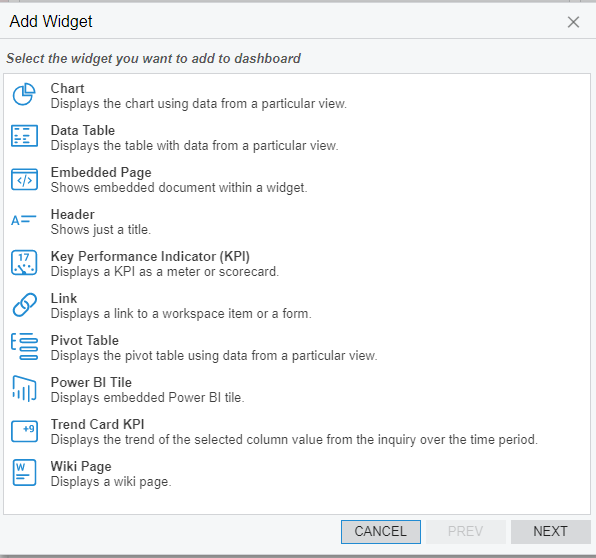Click the CANCEL button
Image resolution: width=596 pixels, height=558 pixels.
pos(380,531)
